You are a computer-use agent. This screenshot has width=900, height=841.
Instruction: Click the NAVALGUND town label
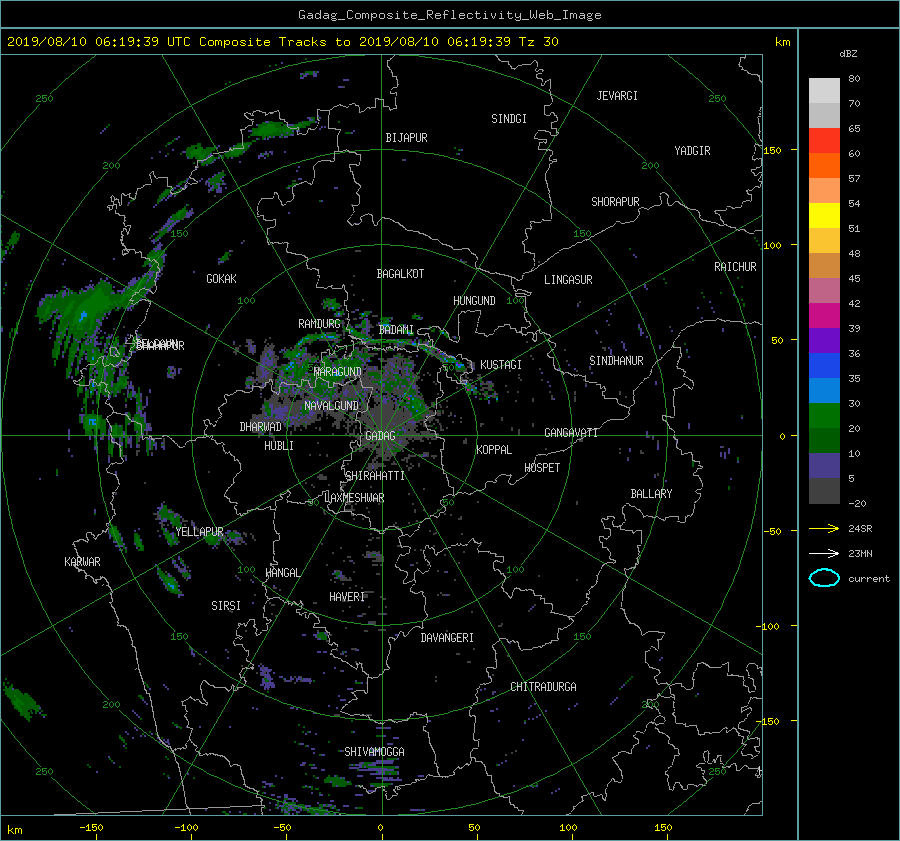331,406
